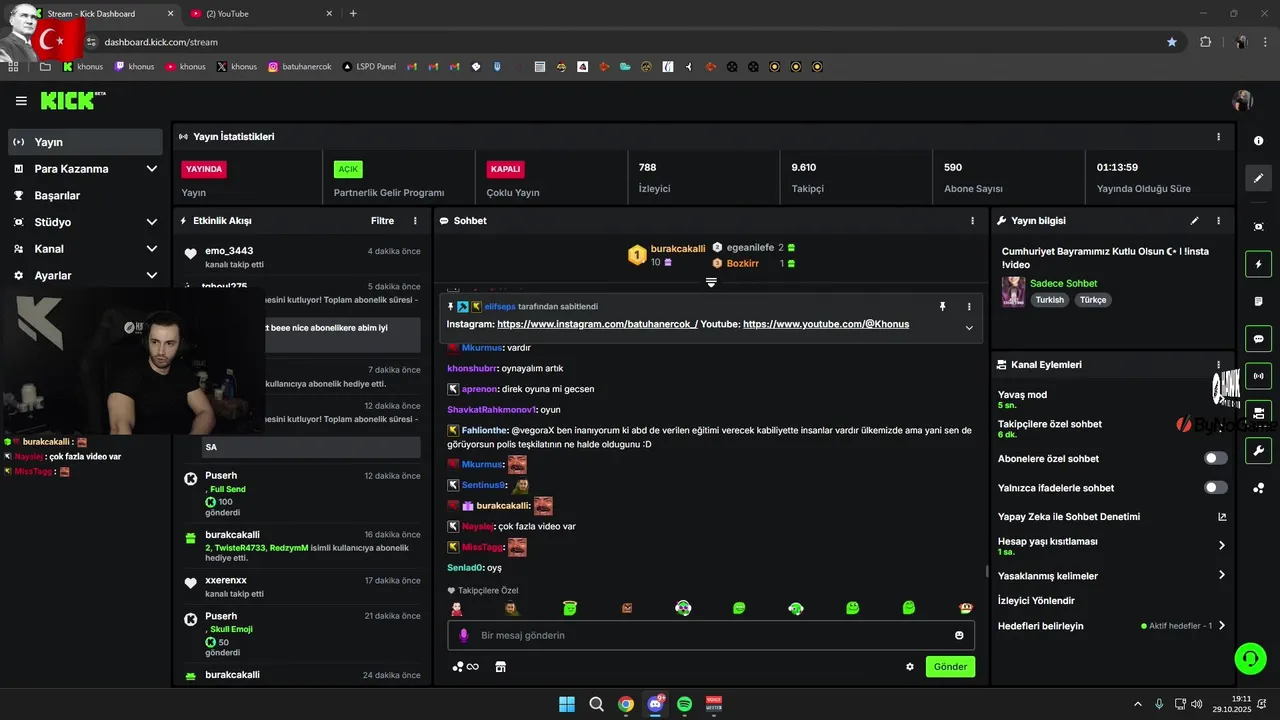Select Yayın in the left sidebar
This screenshot has height=720, width=1280.
(85, 142)
